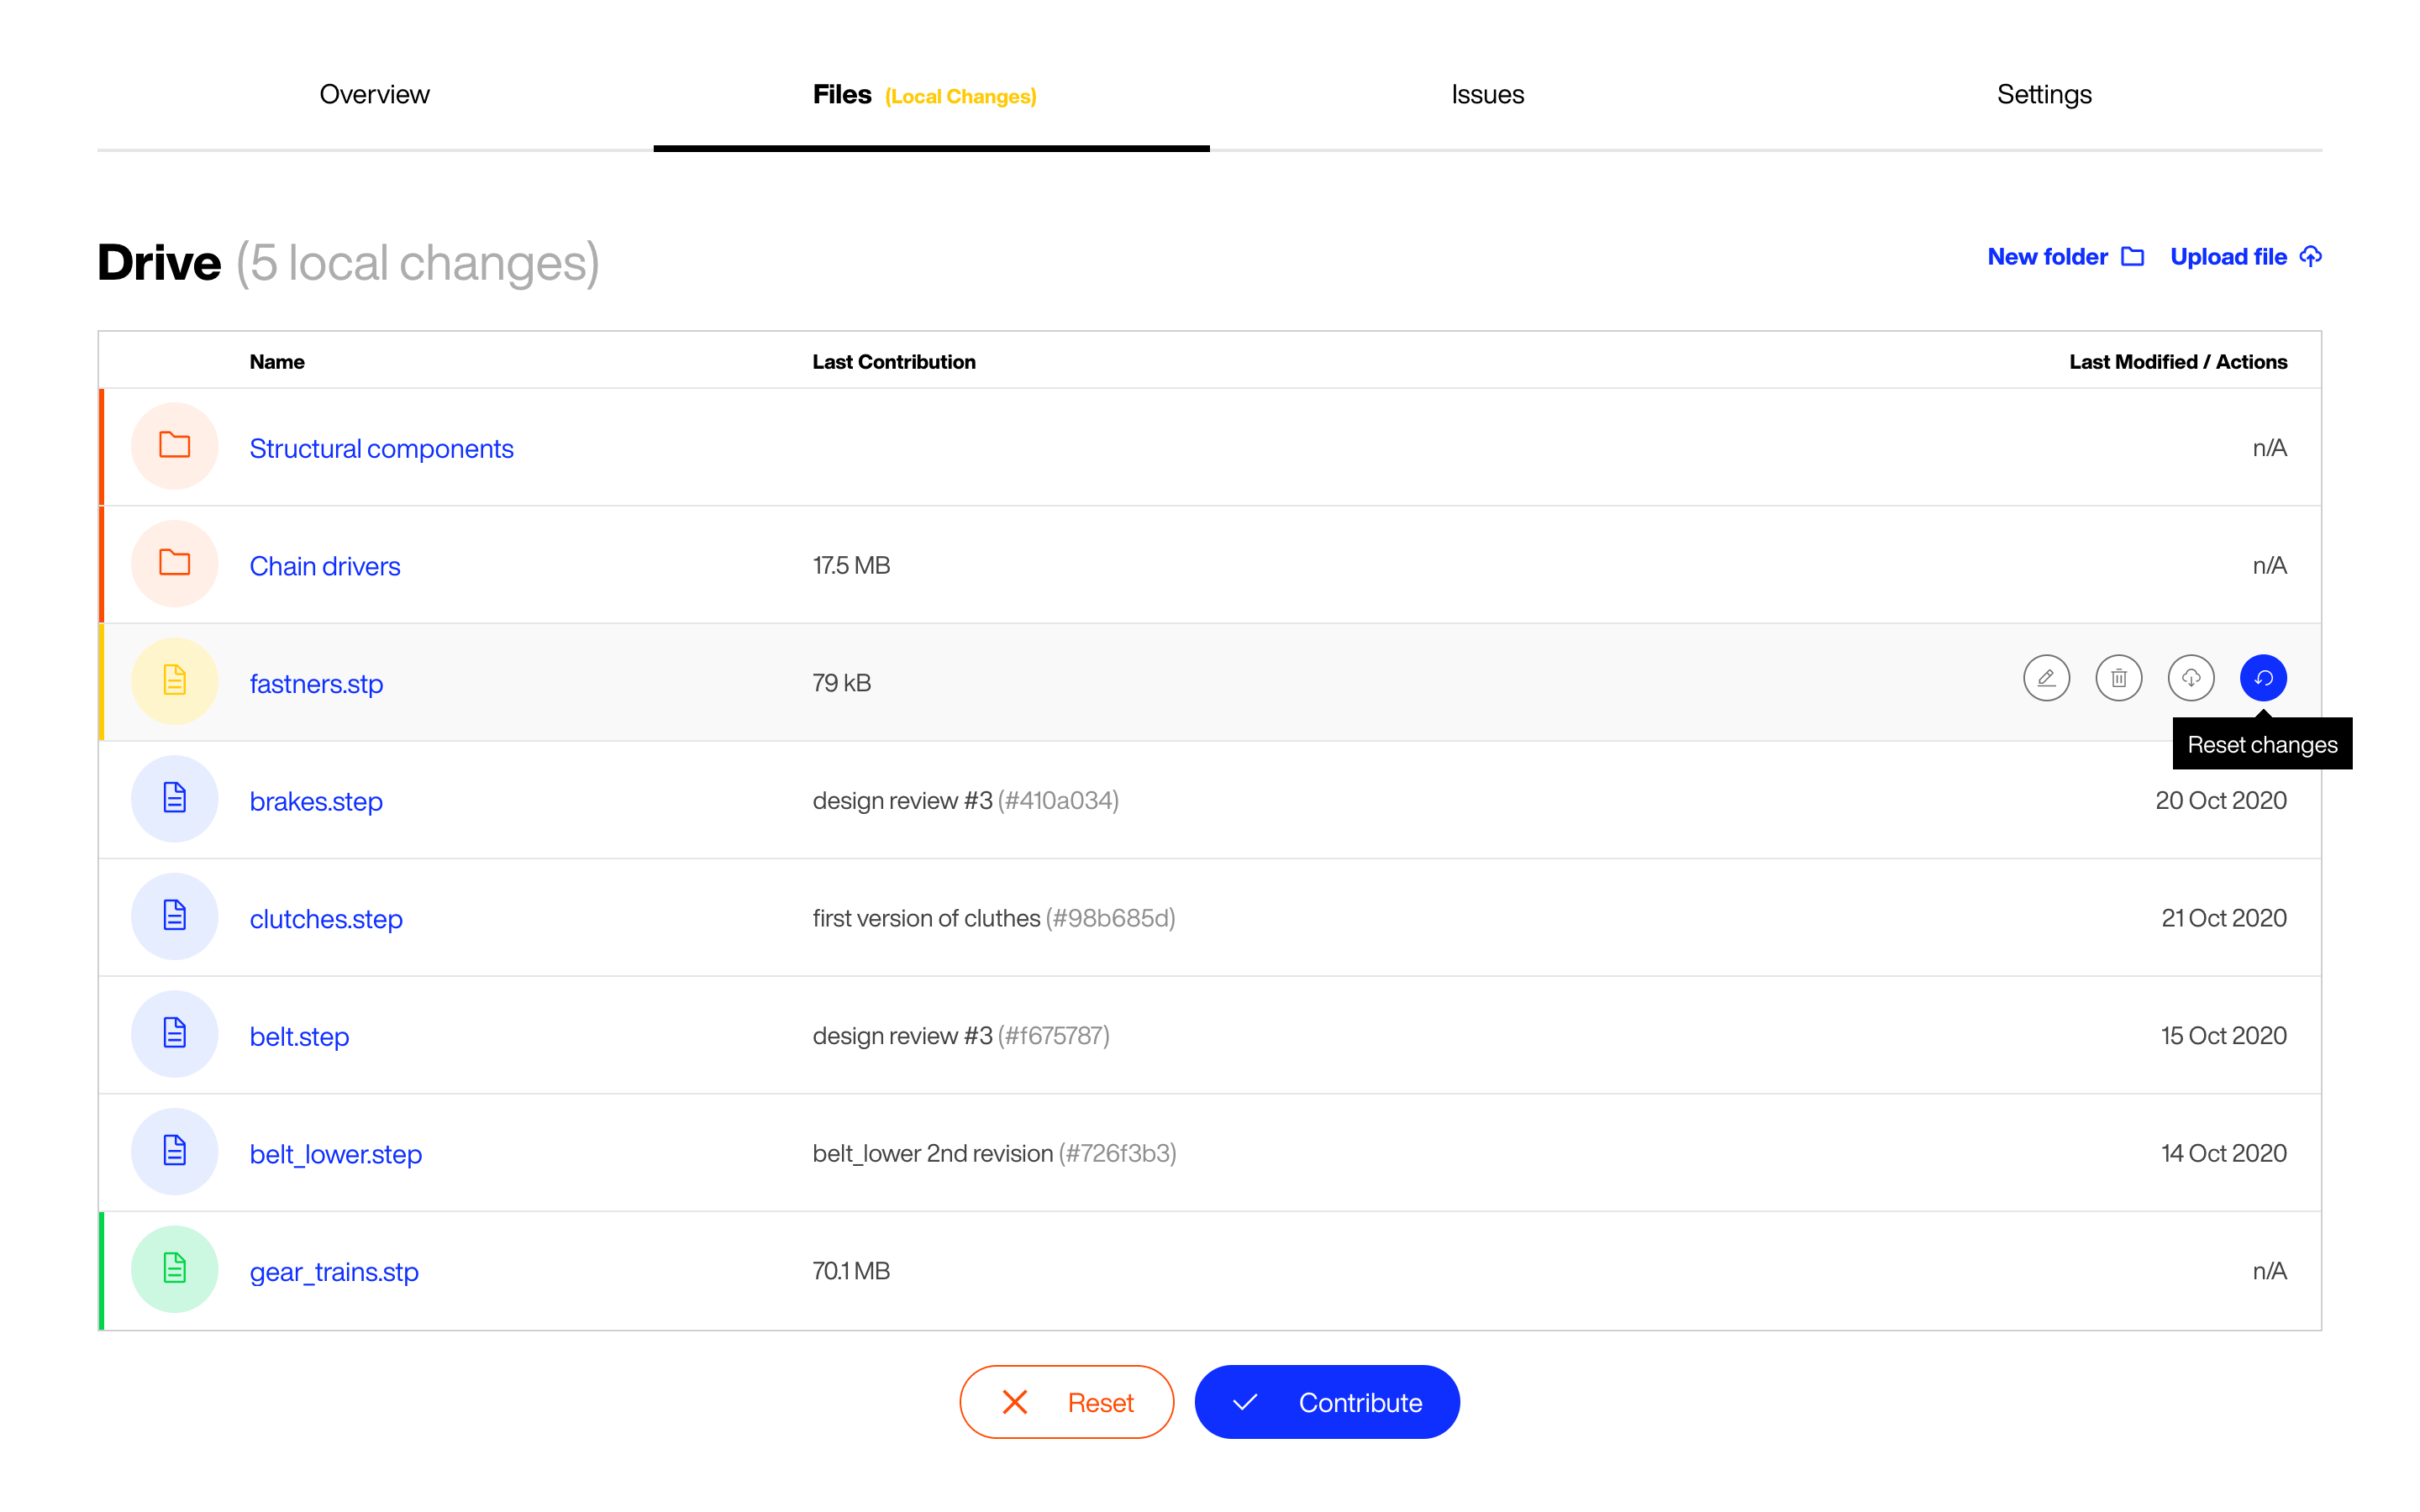Click the cloud download icon for fastners.stp

[x=2190, y=678]
